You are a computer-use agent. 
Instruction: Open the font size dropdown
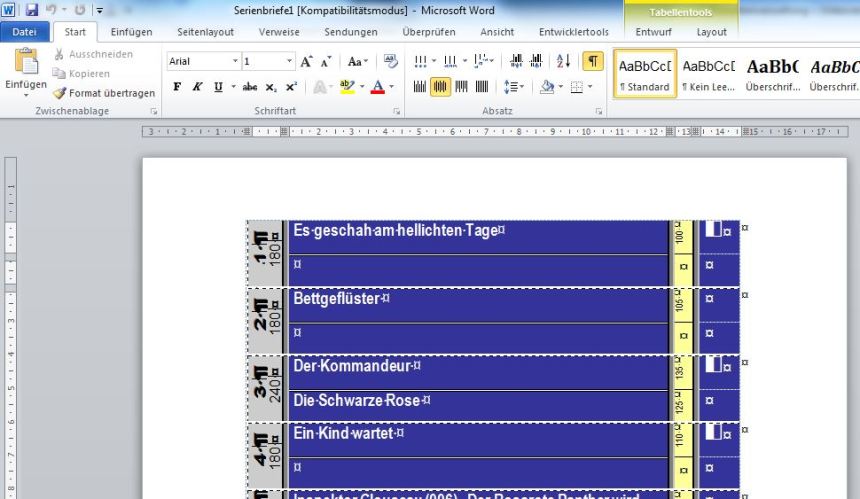pyautogui.click(x=290, y=61)
